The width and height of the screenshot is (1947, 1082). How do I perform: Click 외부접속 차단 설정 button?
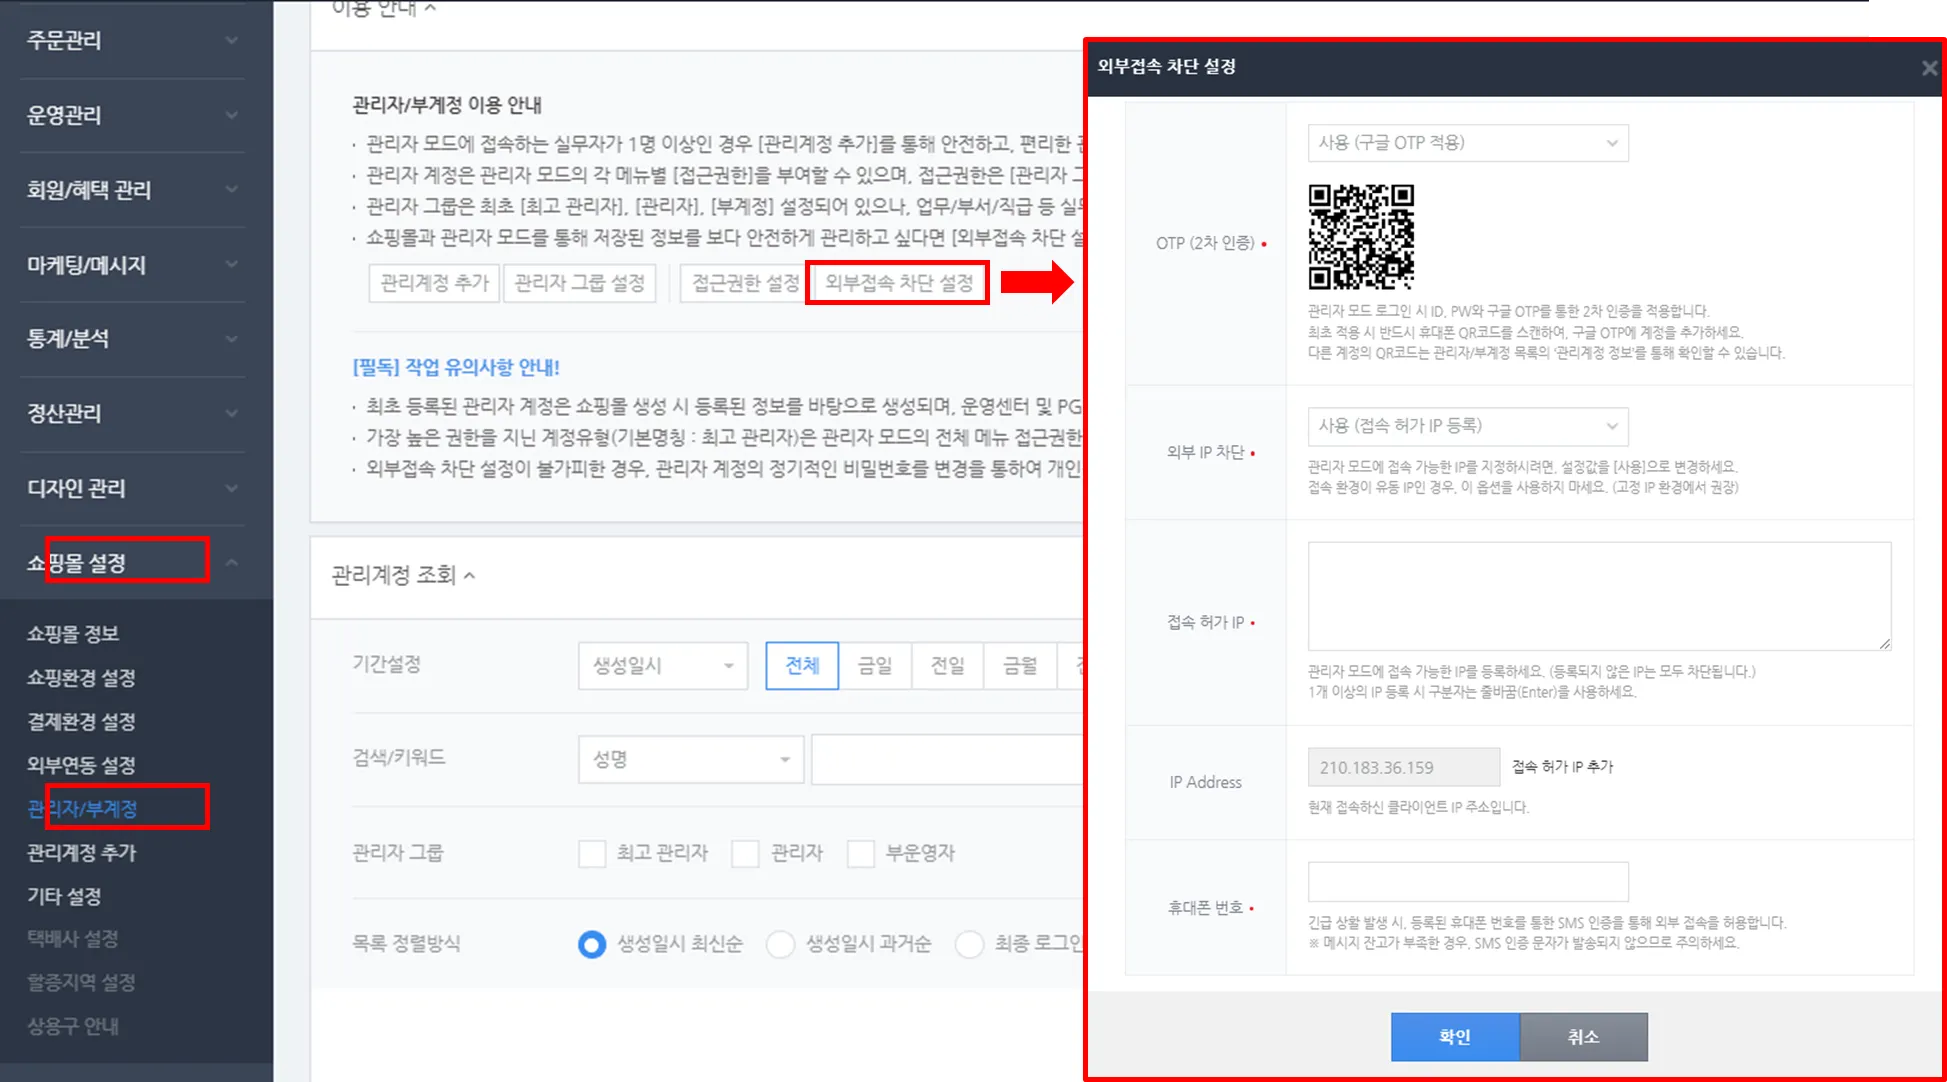pyautogui.click(x=898, y=283)
